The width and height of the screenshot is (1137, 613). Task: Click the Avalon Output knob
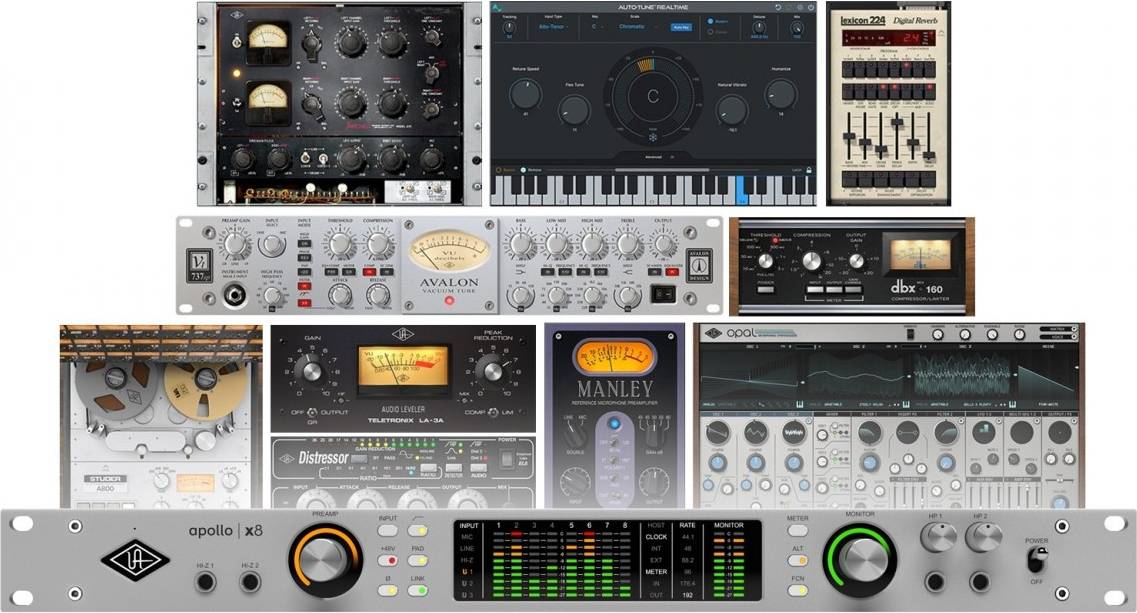click(x=663, y=244)
